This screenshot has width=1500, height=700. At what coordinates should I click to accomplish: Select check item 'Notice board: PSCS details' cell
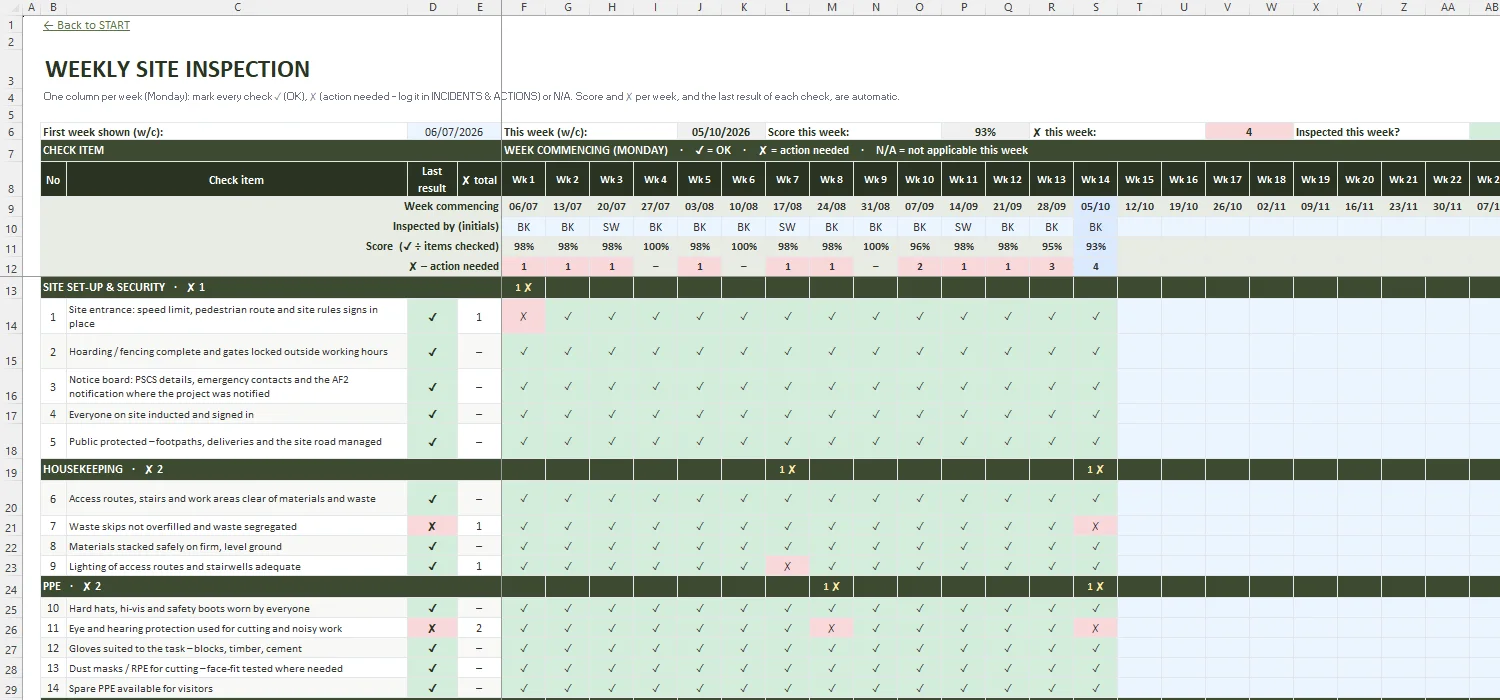(237, 387)
